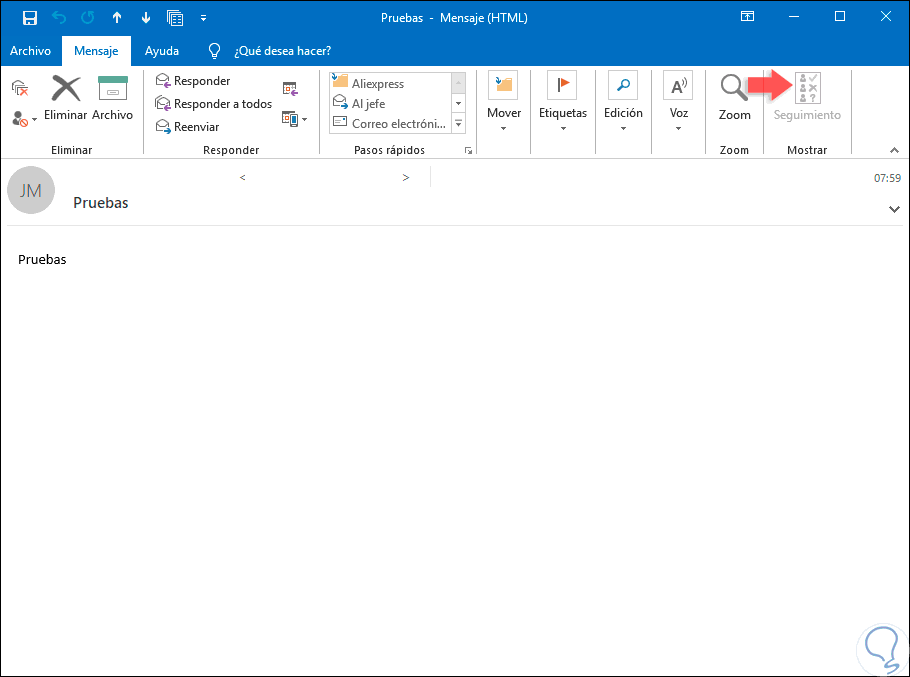Click the Save icon in quick access toolbar
910x677 pixels.
(x=30, y=17)
